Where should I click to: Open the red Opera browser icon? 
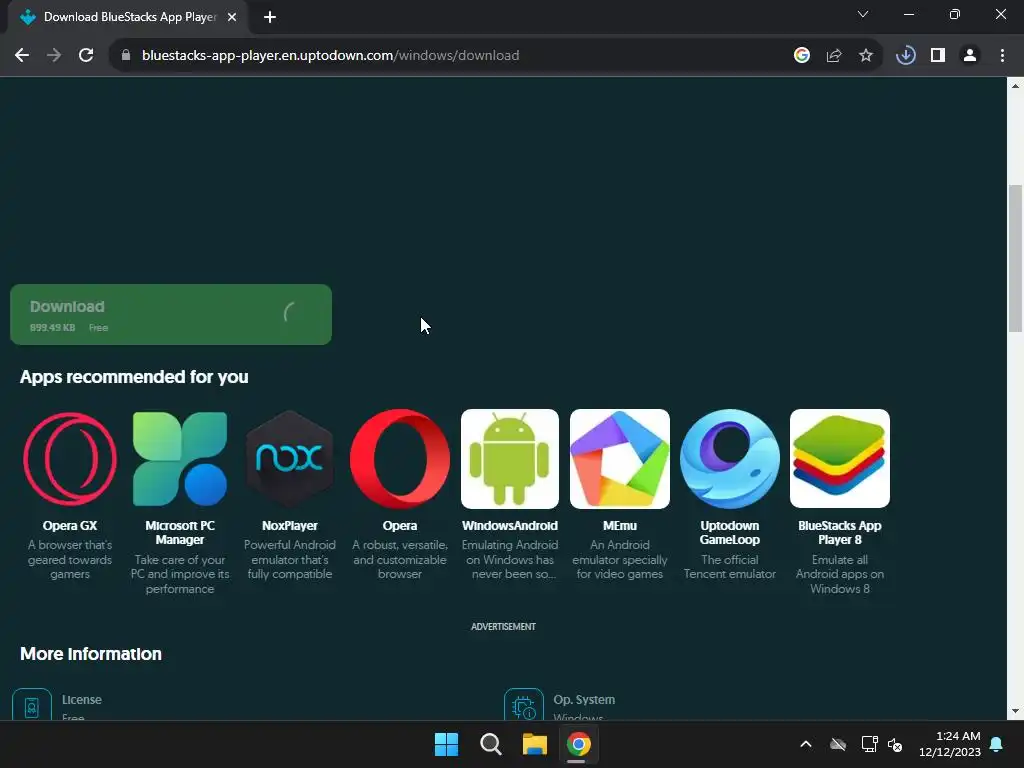(x=400, y=458)
